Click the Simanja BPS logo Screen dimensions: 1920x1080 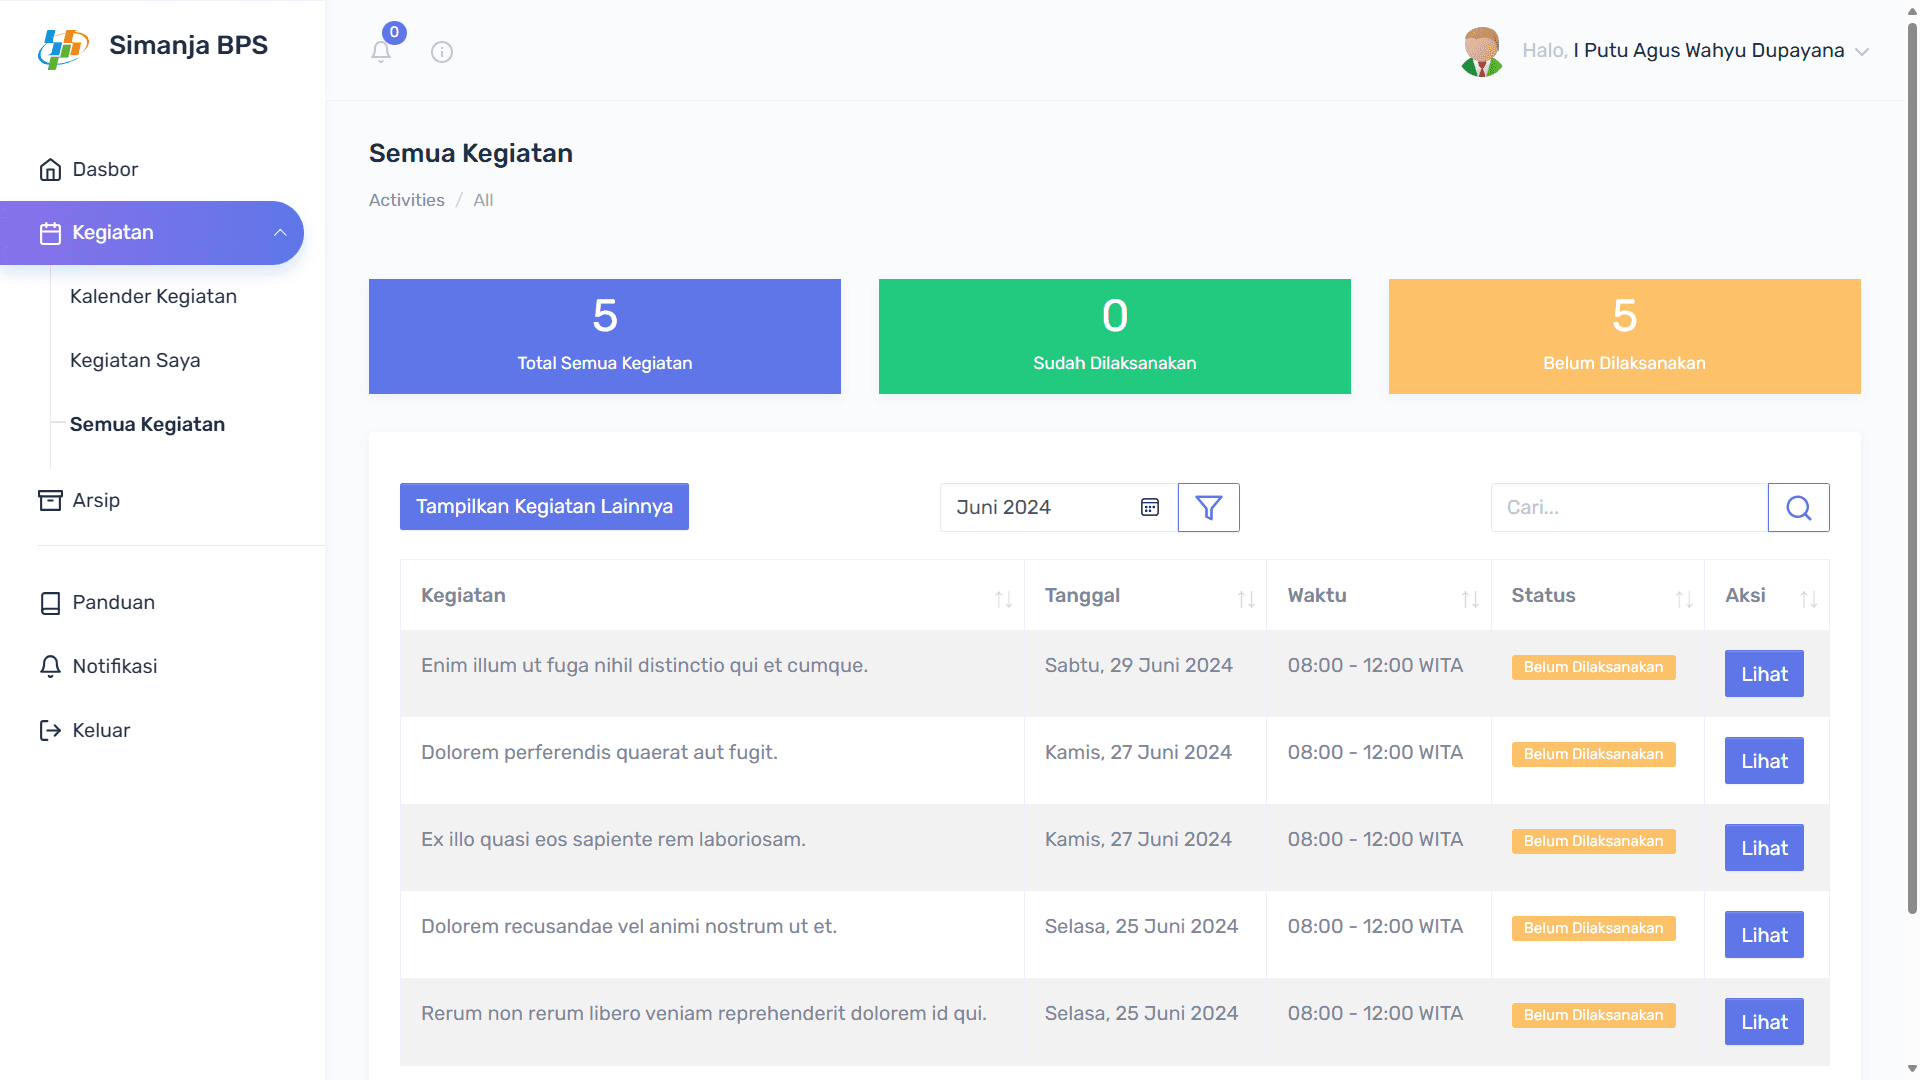[x=64, y=47]
